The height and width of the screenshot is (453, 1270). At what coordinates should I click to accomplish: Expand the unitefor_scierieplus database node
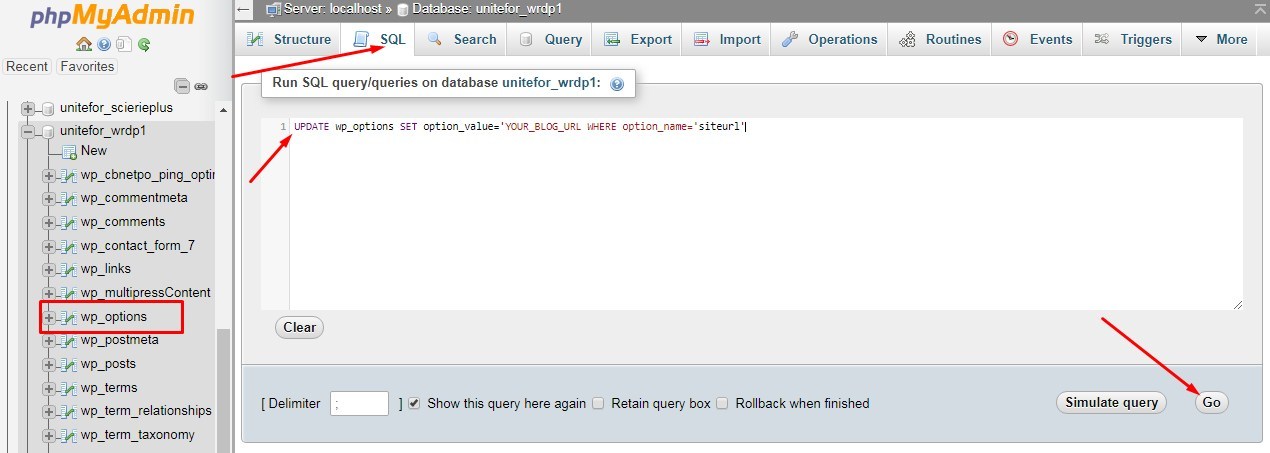point(28,108)
